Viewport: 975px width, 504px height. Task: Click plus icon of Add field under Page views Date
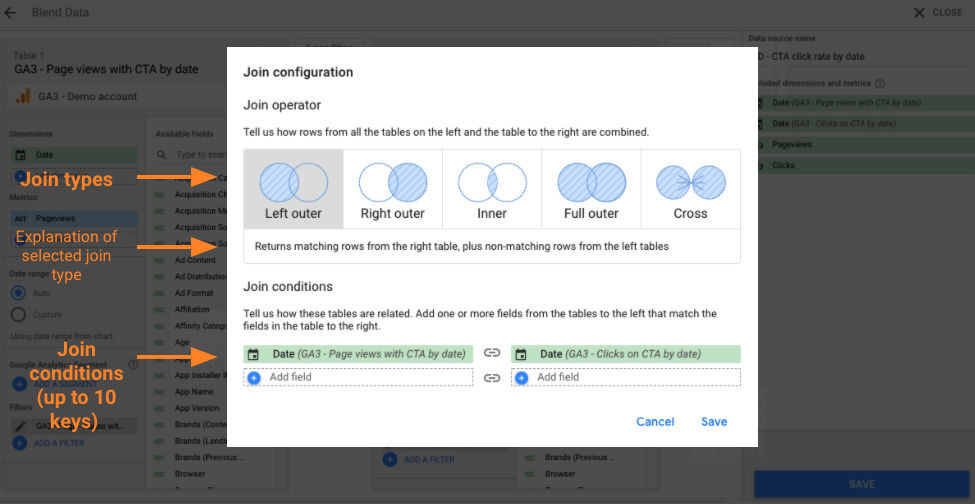coord(254,377)
